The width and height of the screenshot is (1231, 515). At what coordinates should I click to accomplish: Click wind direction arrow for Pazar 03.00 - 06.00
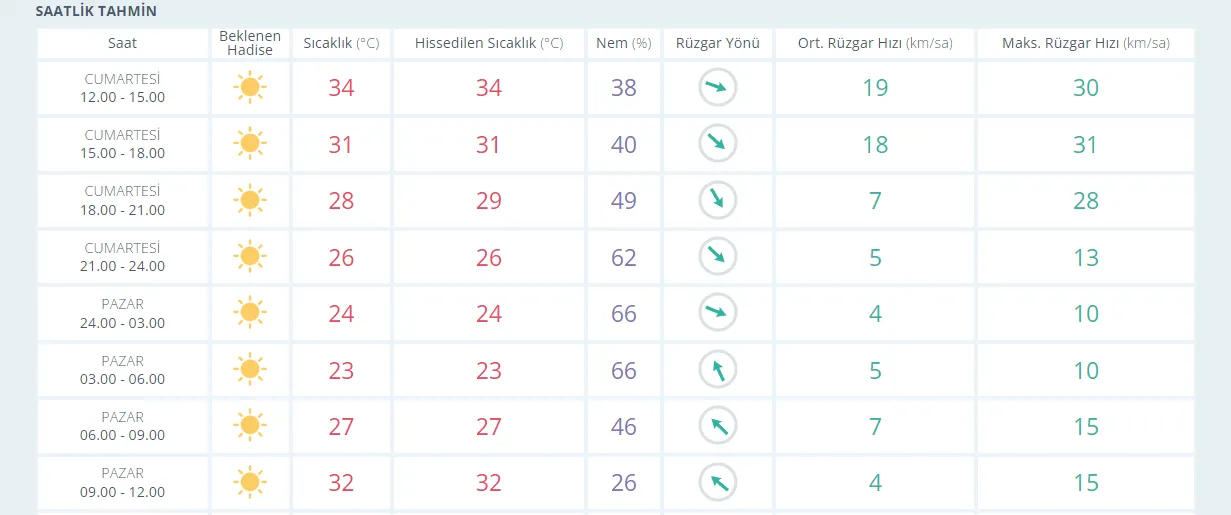tap(717, 371)
